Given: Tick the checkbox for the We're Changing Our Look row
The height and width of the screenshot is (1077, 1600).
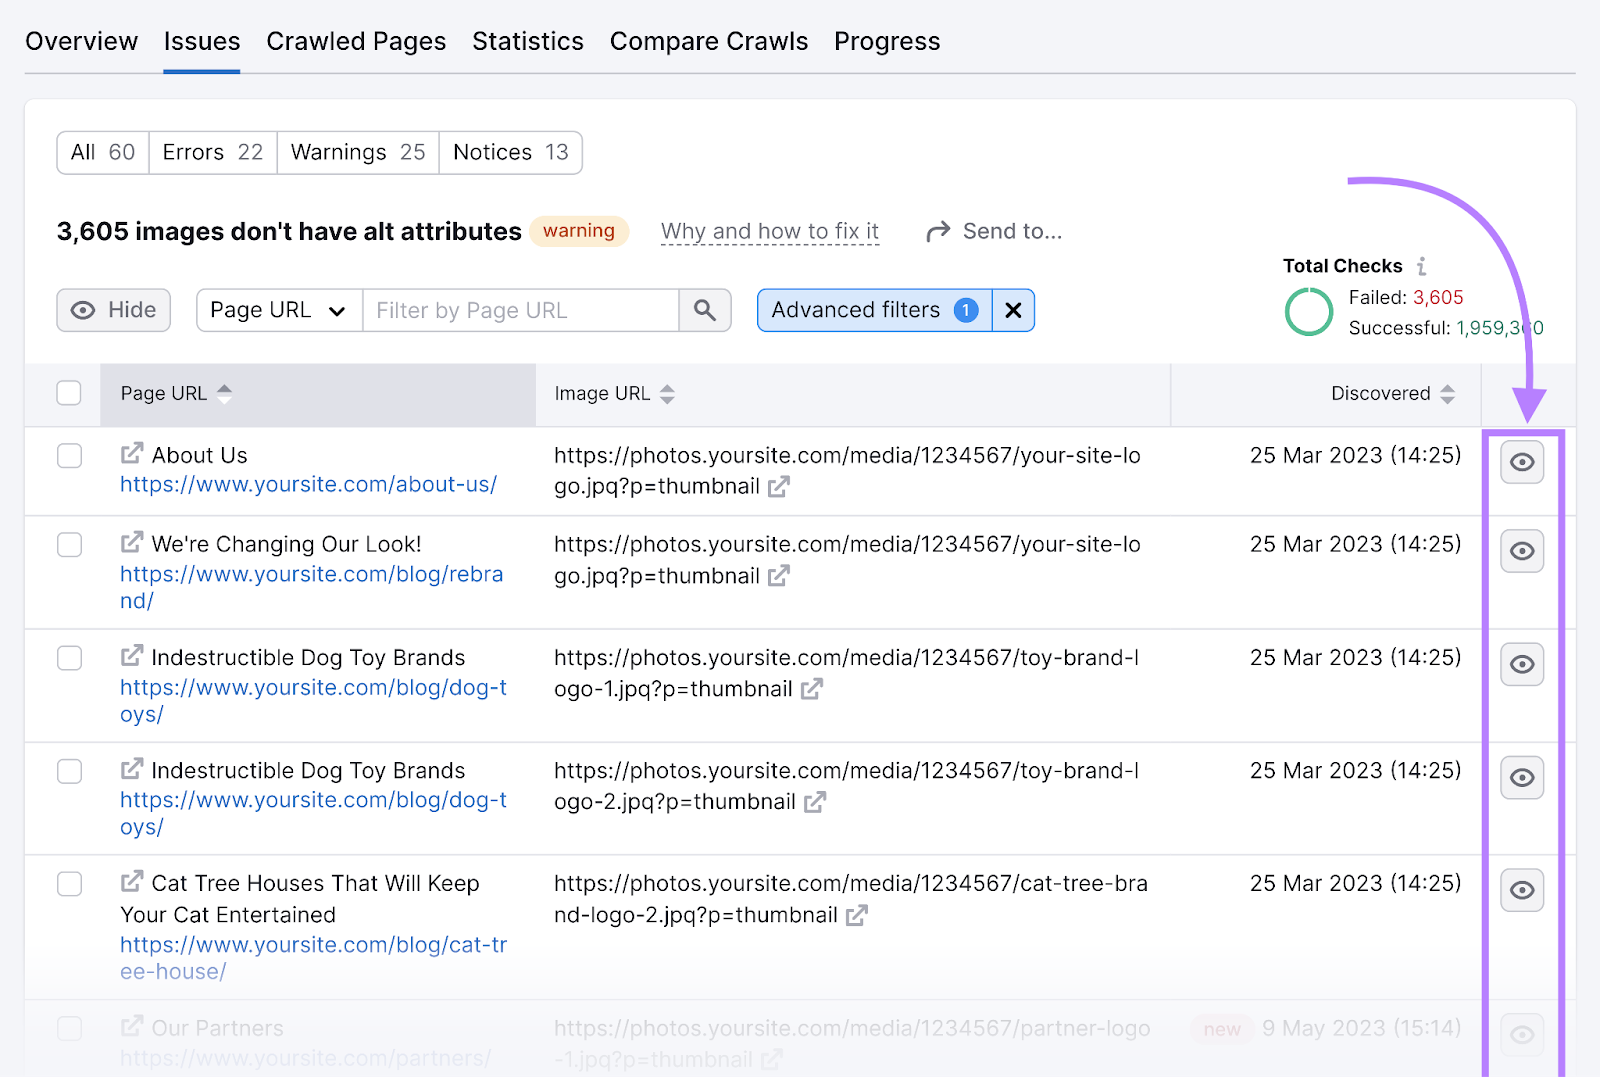Looking at the screenshot, I should tap(69, 544).
